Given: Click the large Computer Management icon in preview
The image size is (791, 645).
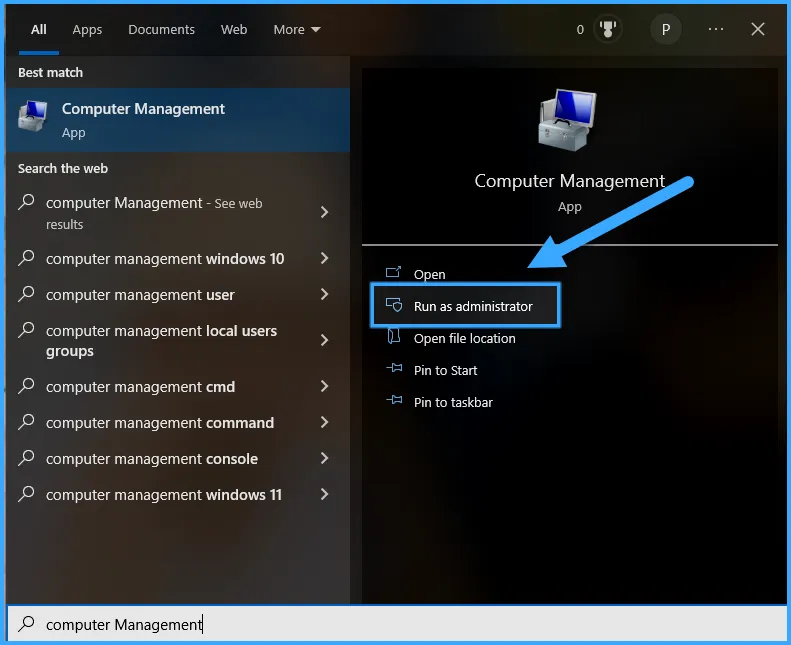Looking at the screenshot, I should (x=568, y=120).
